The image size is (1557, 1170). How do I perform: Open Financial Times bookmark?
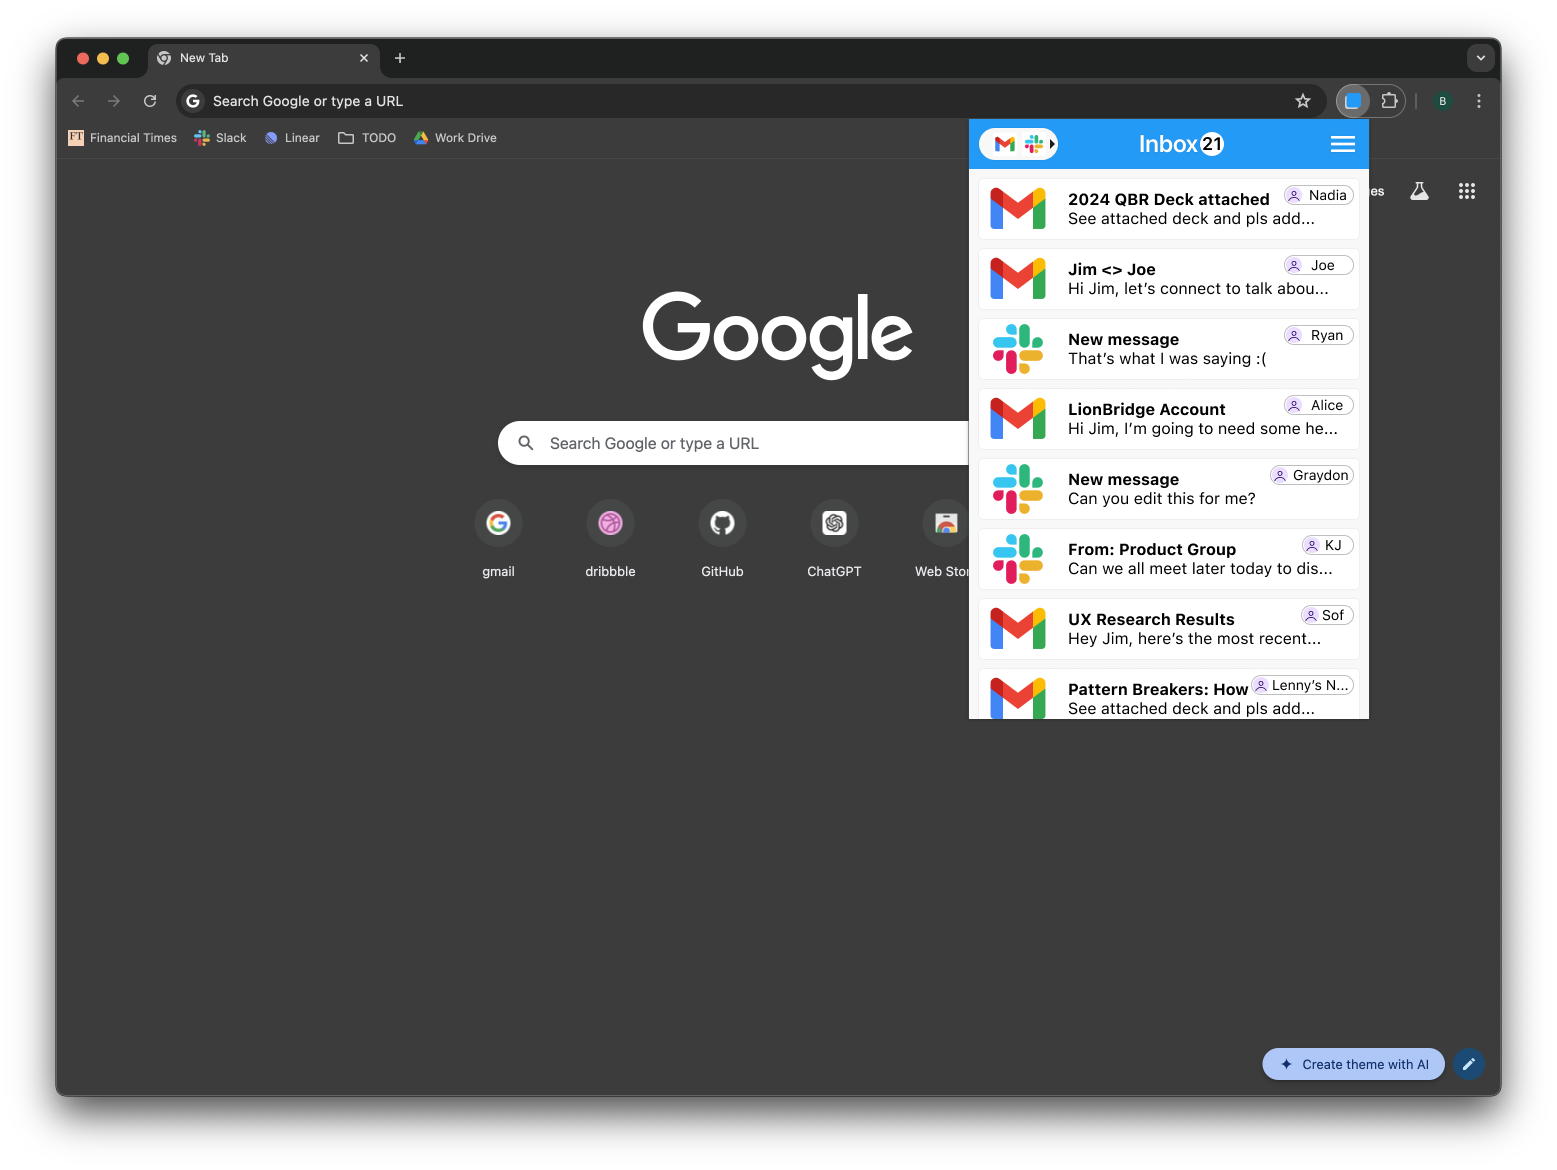click(x=122, y=138)
